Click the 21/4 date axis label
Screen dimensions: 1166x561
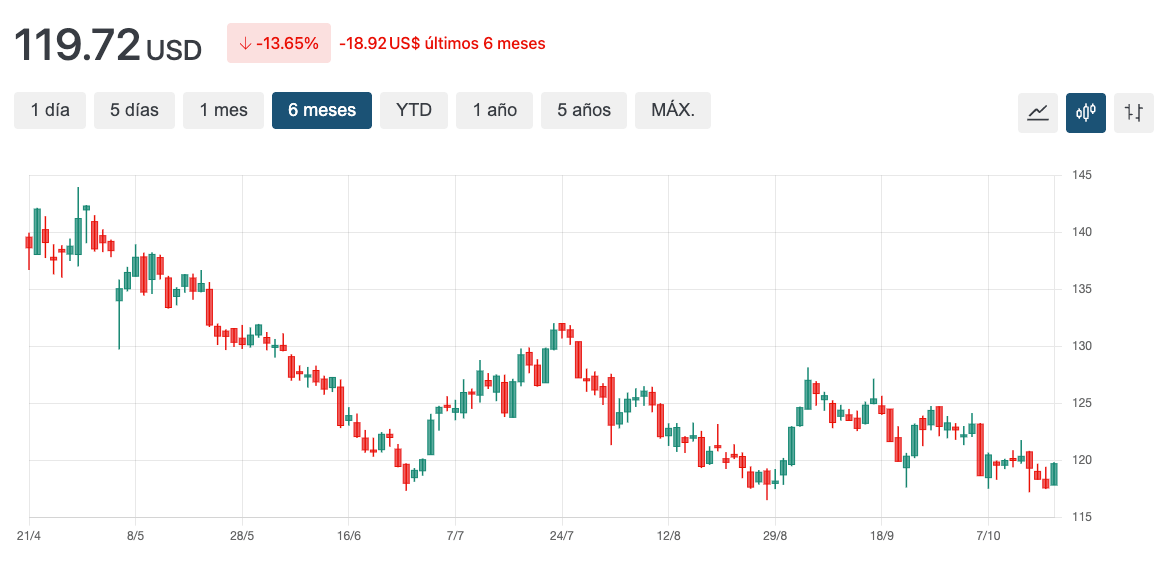click(x=29, y=536)
